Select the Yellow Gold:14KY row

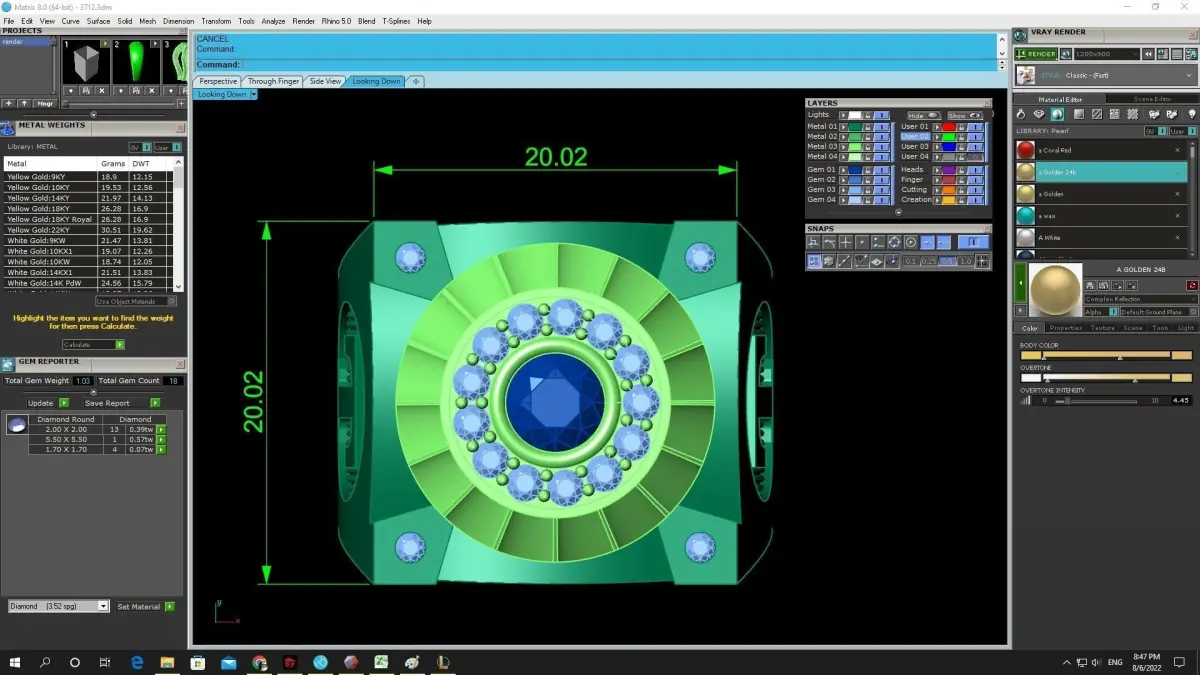[x=88, y=198]
